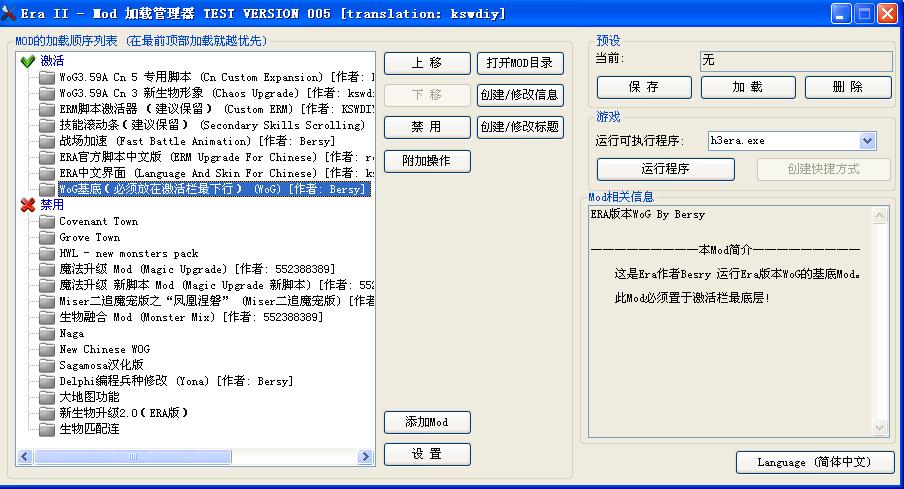Image resolution: width=904 pixels, height=489 pixels.
Task: Select ERA官方脚本中文版 mod
Action: [x=216, y=157]
